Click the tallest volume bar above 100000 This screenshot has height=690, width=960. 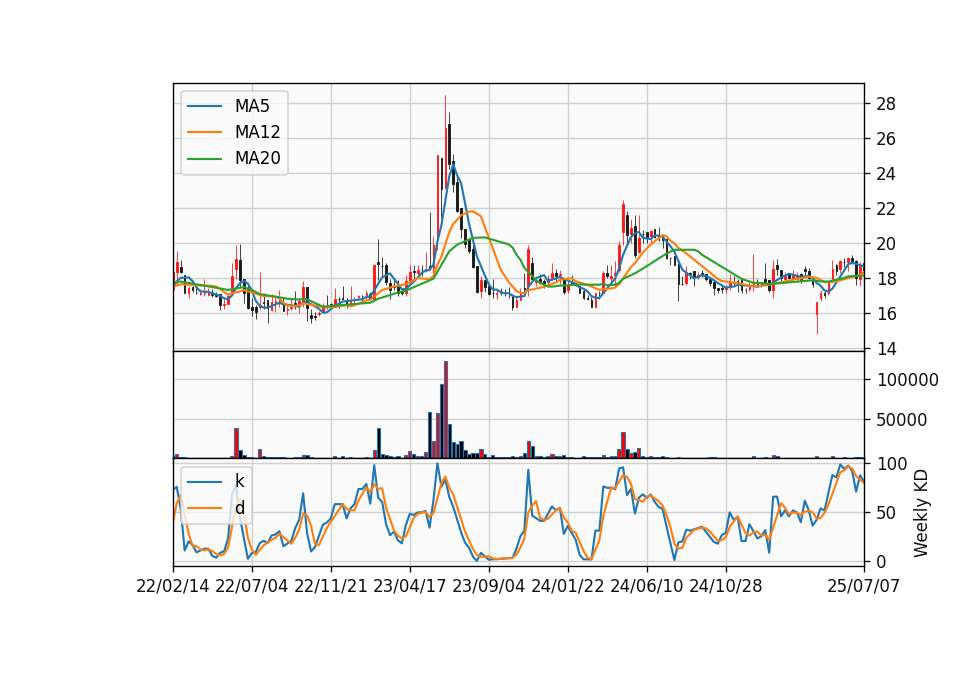click(446, 410)
